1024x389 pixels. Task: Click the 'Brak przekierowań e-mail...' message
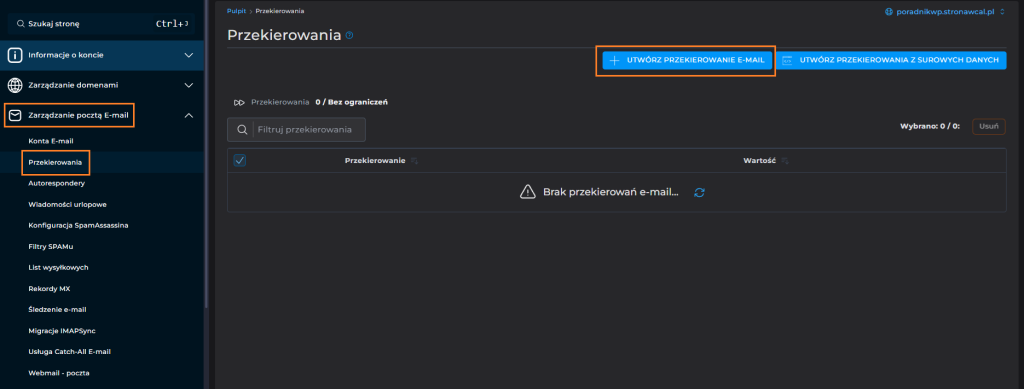point(611,193)
